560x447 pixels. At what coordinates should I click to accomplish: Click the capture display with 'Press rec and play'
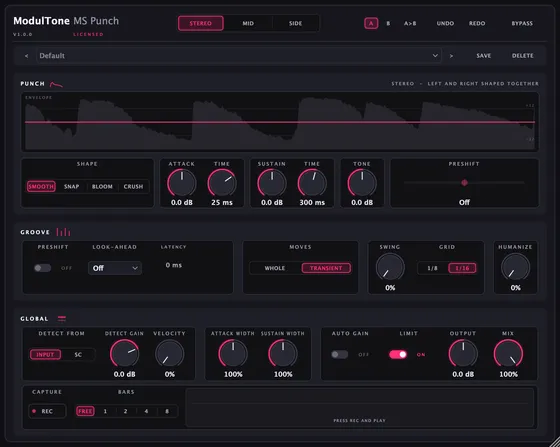pyautogui.click(x=360, y=408)
